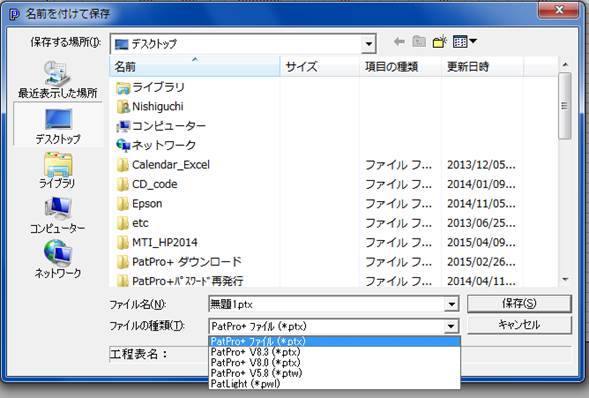Image resolution: width=589 pixels, height=398 pixels.
Task: Sort by 名前 column header
Action: (x=195, y=66)
